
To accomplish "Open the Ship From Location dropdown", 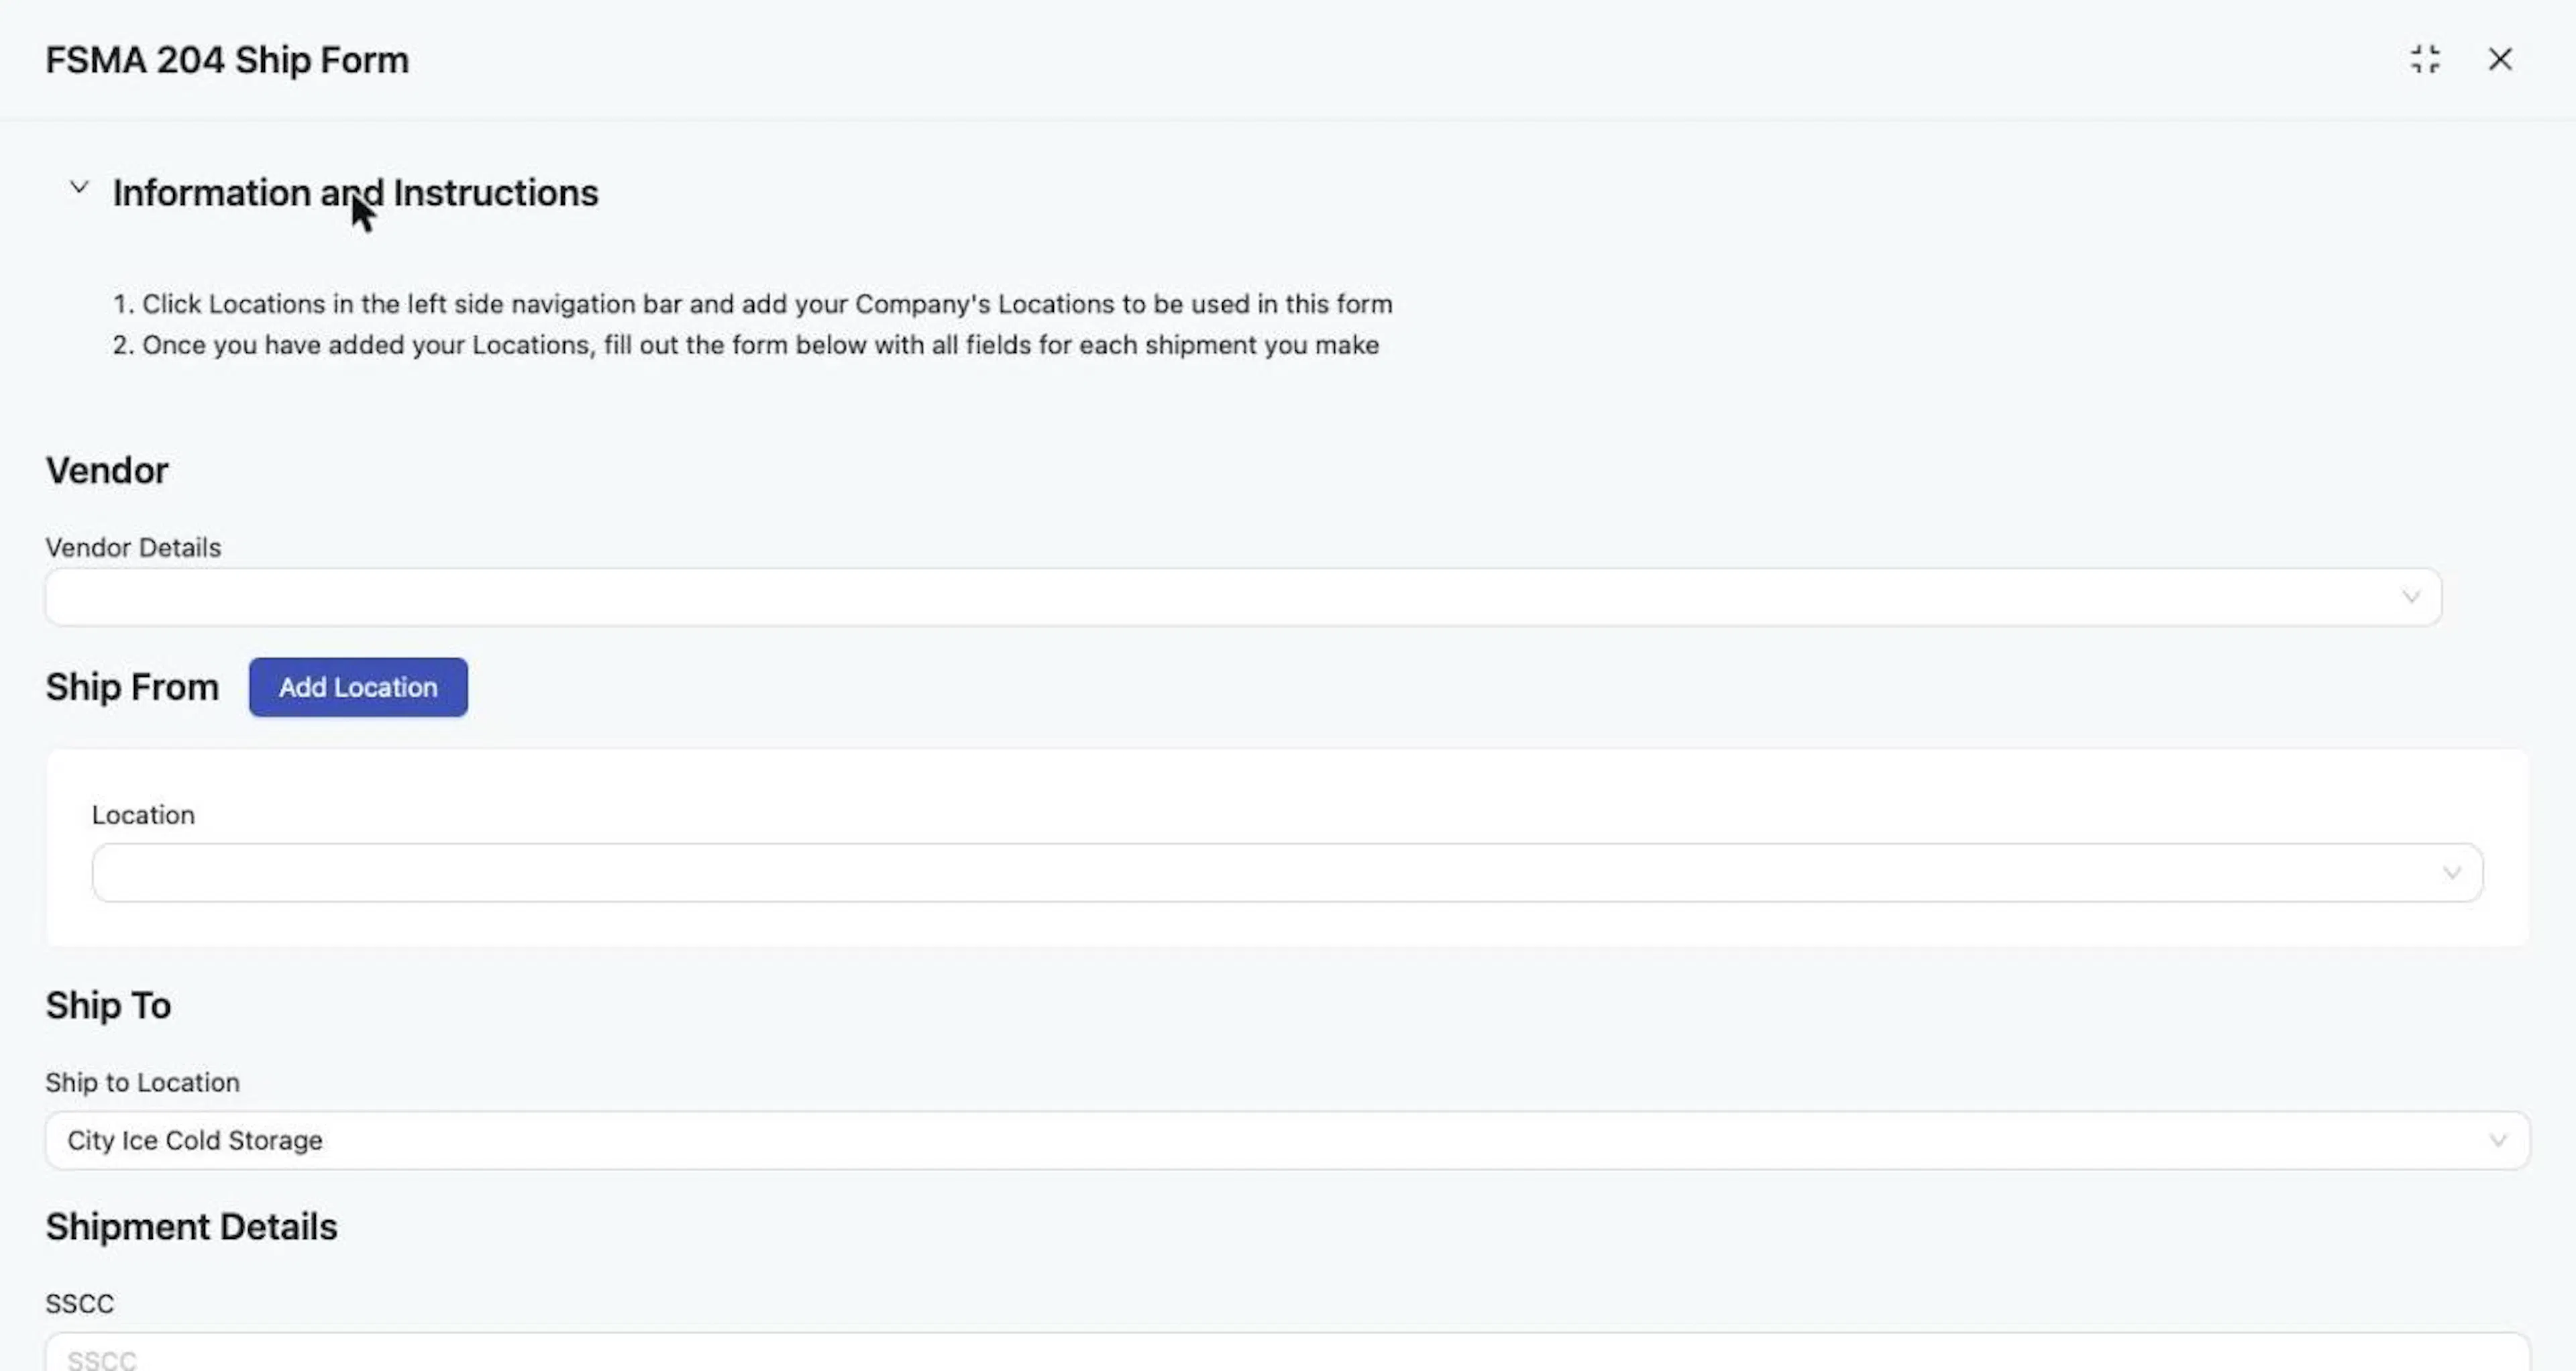I will tap(1287, 873).
